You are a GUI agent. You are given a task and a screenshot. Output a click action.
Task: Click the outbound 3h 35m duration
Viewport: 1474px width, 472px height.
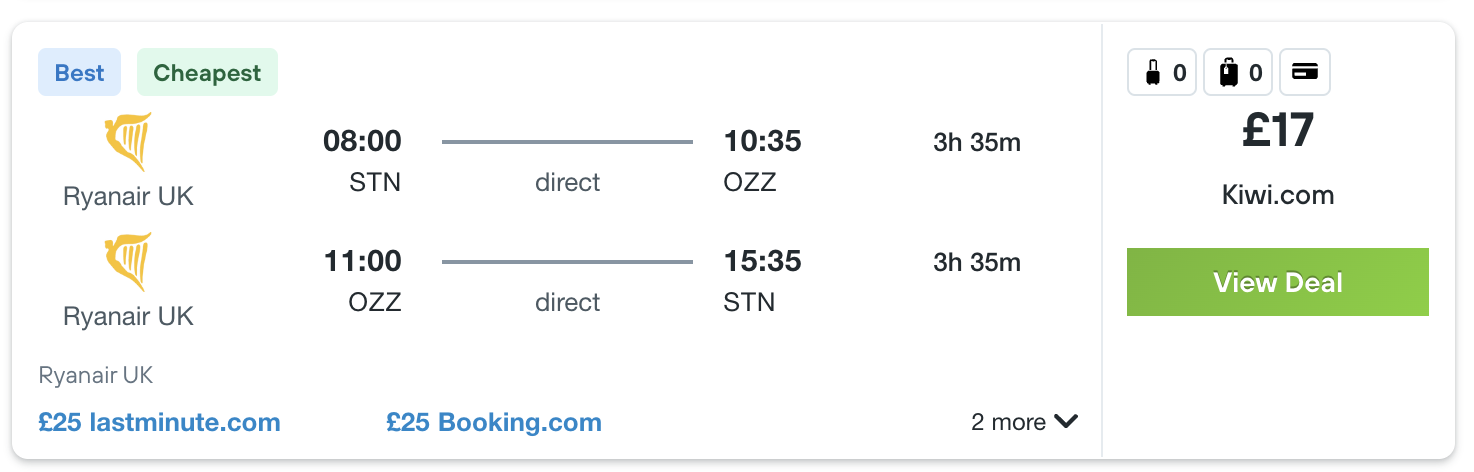(977, 142)
